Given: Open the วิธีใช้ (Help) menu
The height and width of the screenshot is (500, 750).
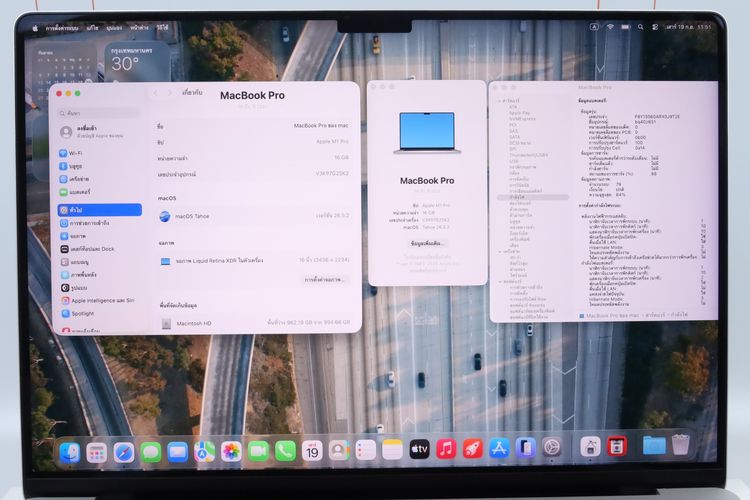Looking at the screenshot, I should click(x=163, y=27).
